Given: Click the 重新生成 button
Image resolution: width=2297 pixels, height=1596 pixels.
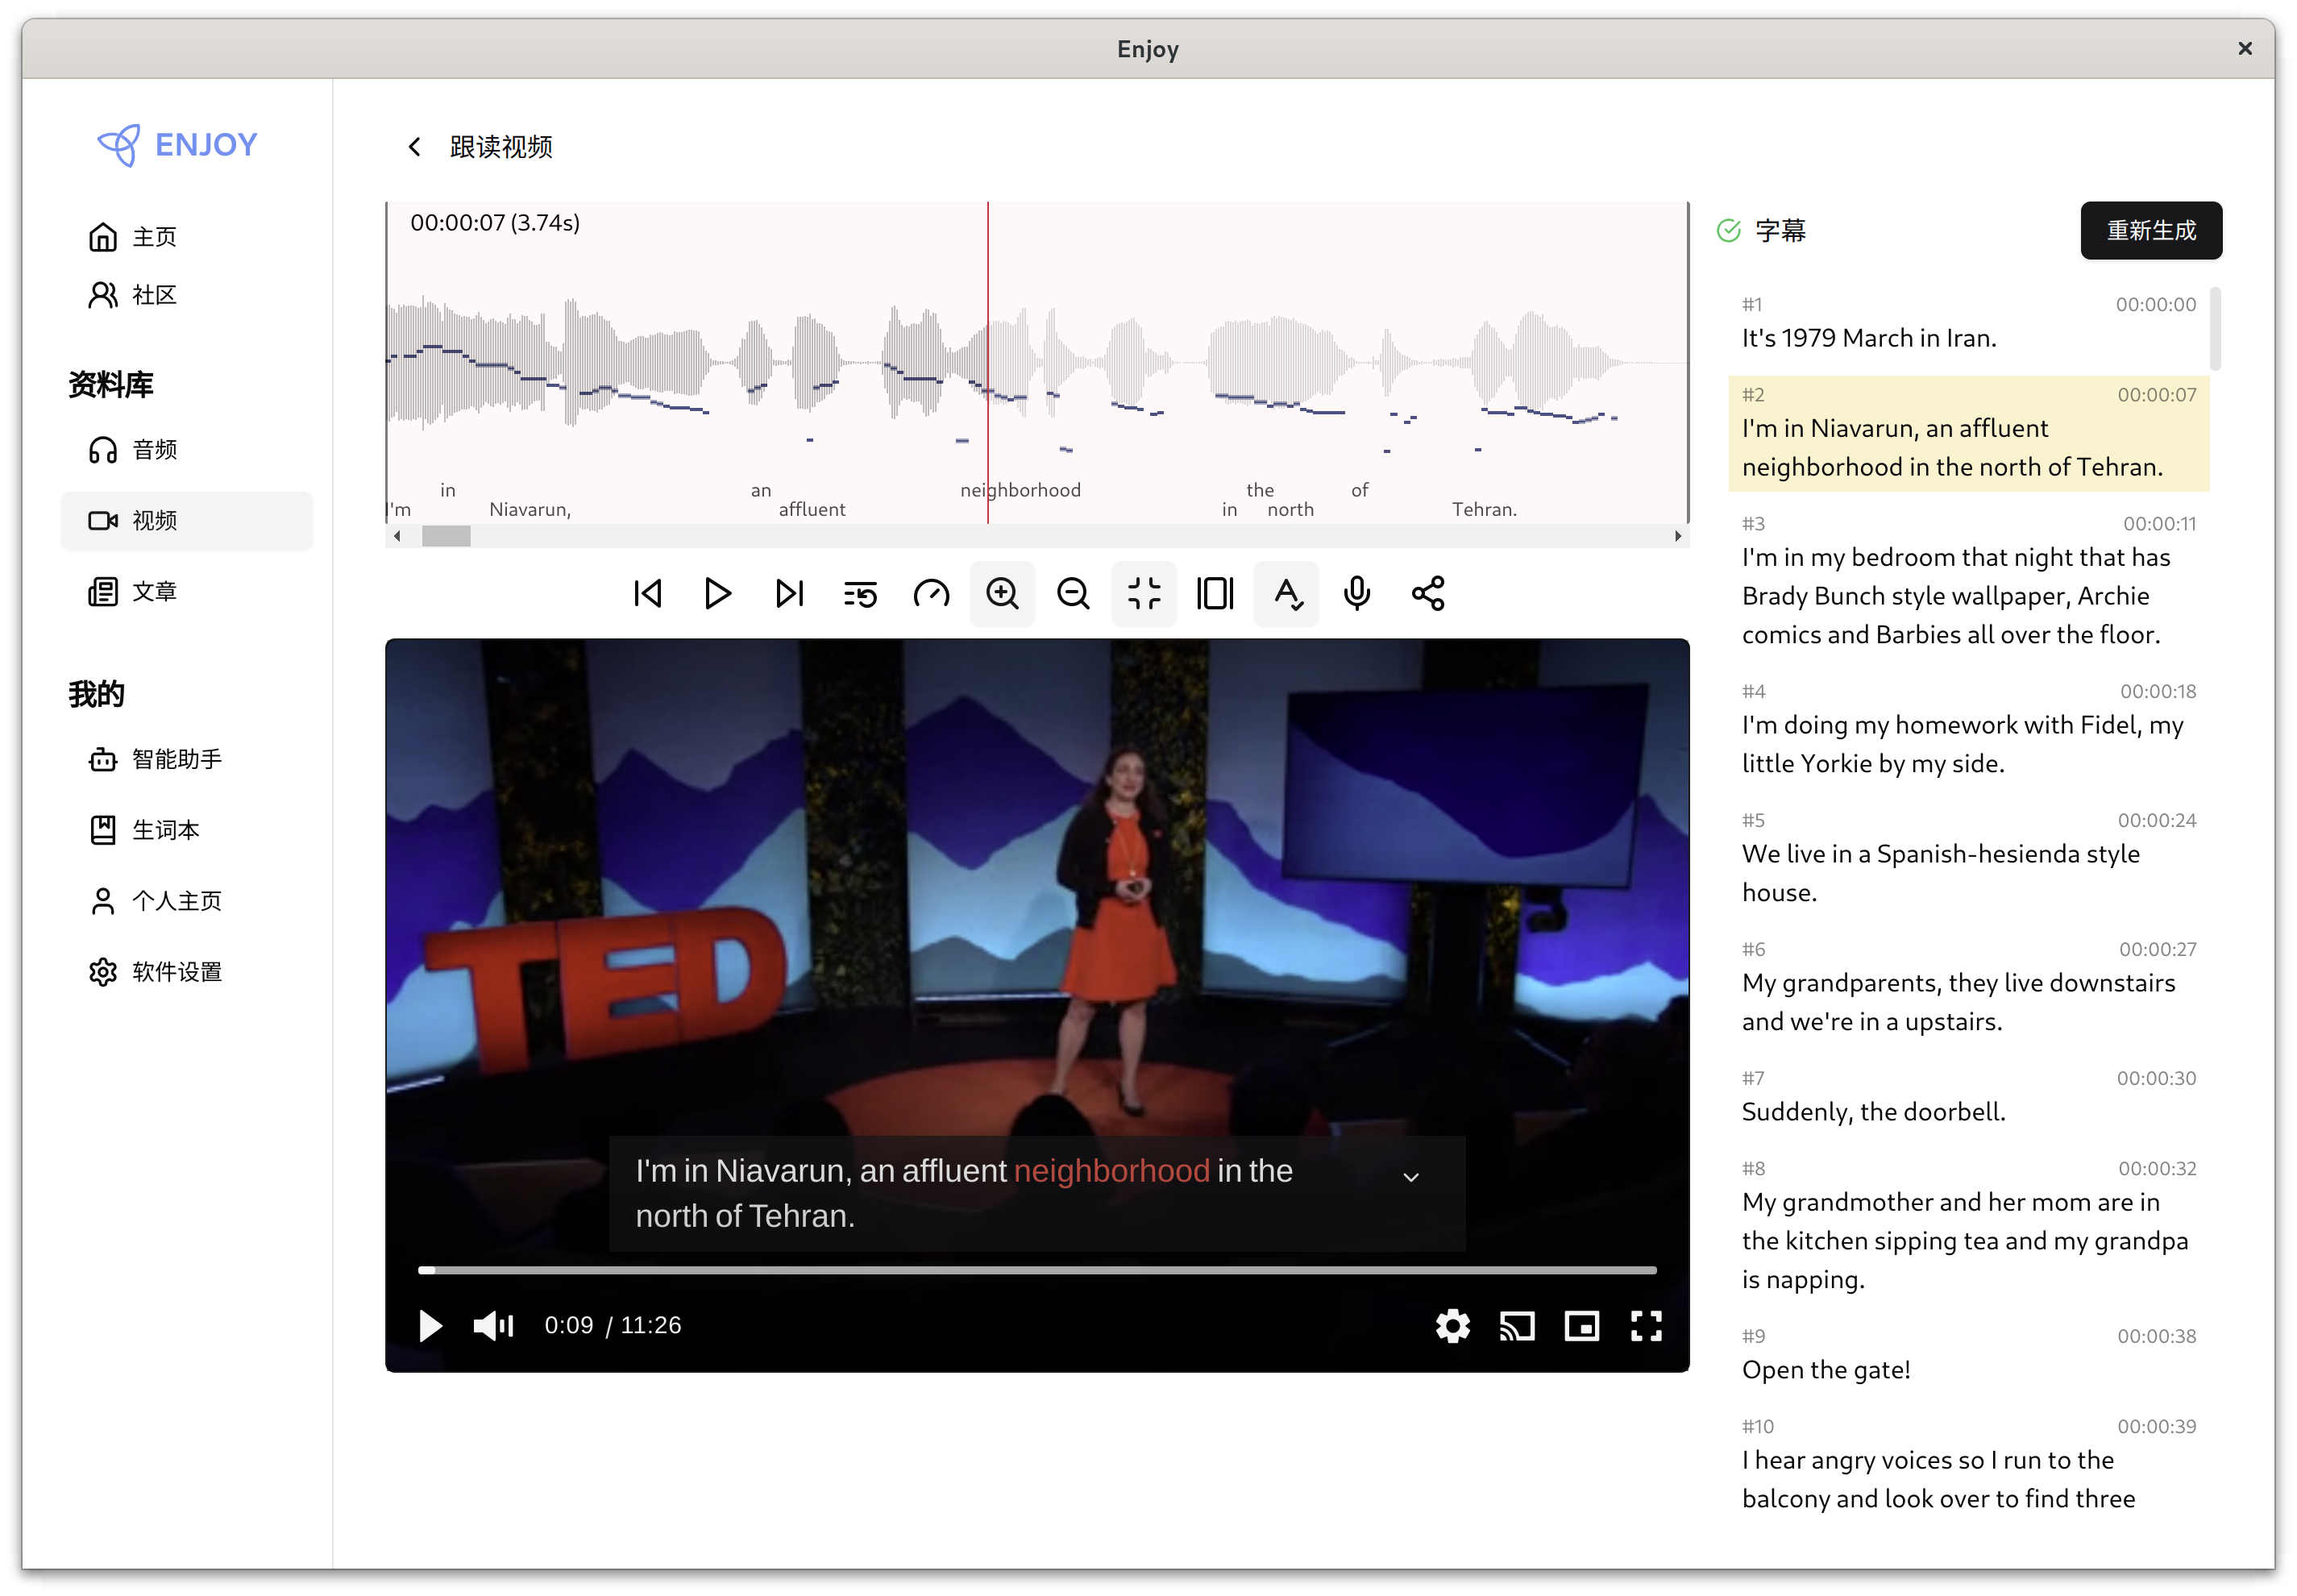Looking at the screenshot, I should tap(2150, 231).
